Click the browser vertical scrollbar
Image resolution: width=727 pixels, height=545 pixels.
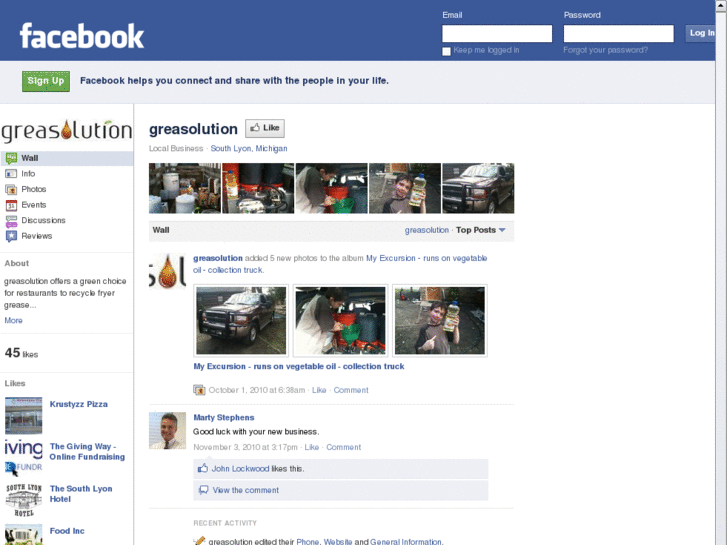[721, 272]
